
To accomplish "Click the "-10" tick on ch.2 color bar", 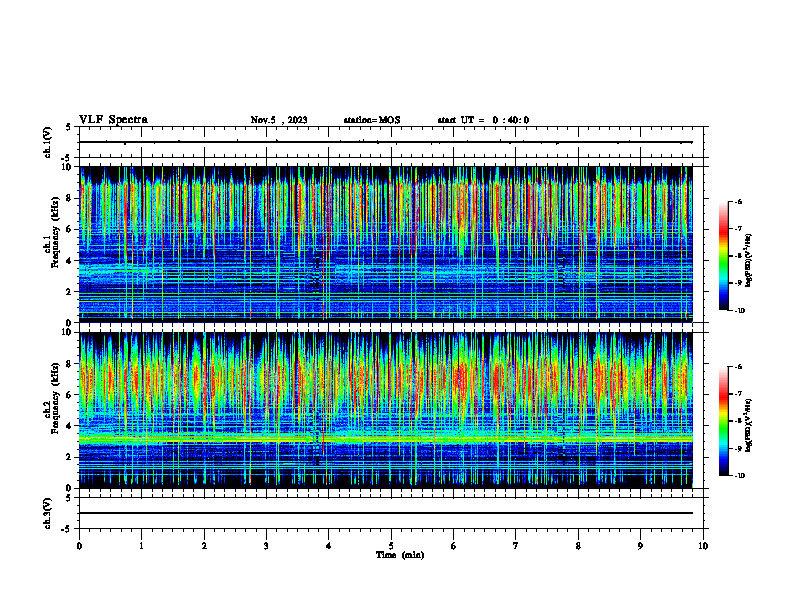I will tap(740, 476).
